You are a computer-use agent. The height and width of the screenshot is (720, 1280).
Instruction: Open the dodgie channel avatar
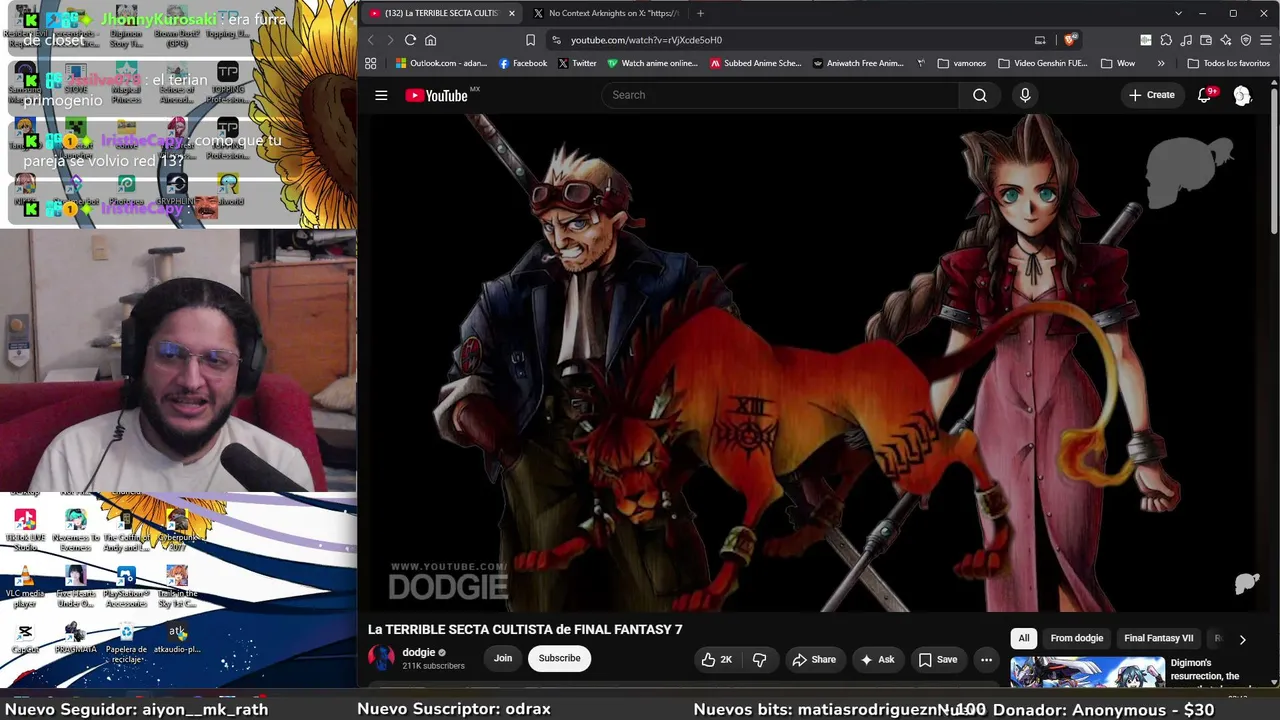[x=381, y=658]
